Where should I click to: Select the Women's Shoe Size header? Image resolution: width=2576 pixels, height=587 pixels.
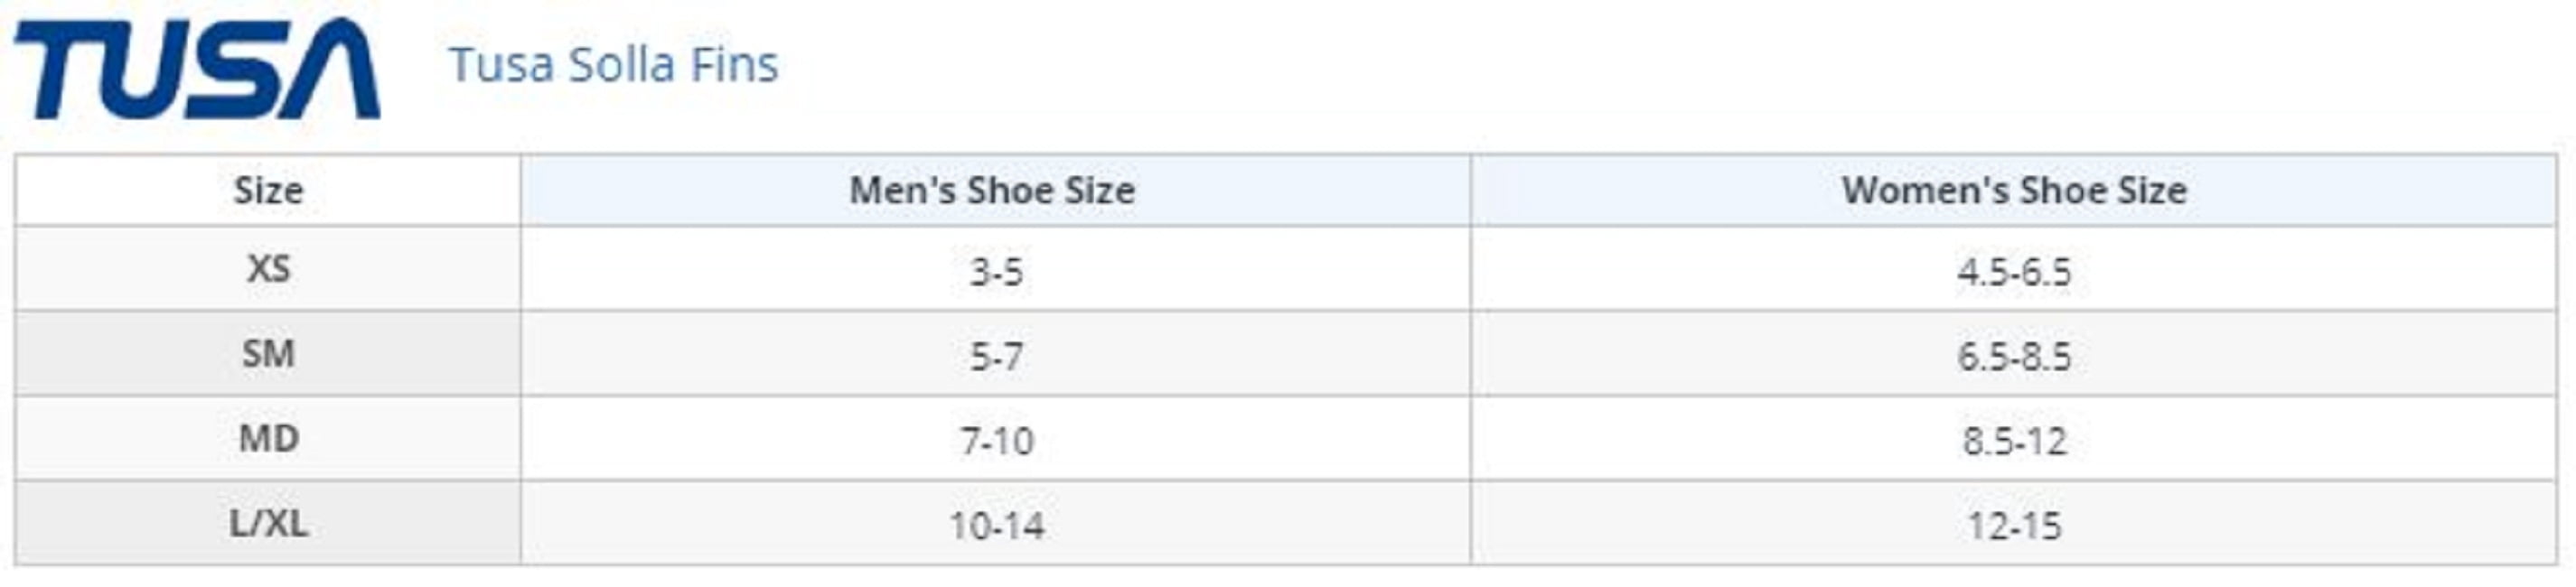(x=2014, y=190)
